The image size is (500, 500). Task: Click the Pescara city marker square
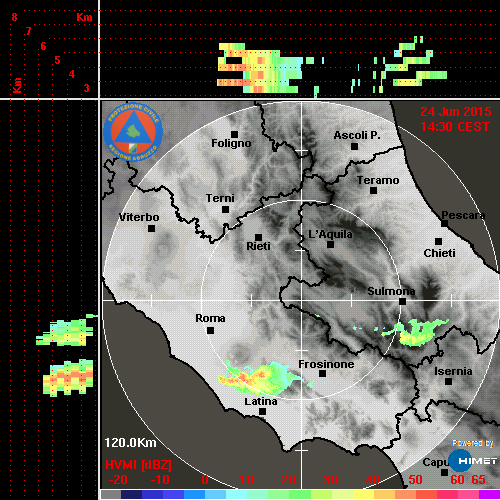[444, 224]
